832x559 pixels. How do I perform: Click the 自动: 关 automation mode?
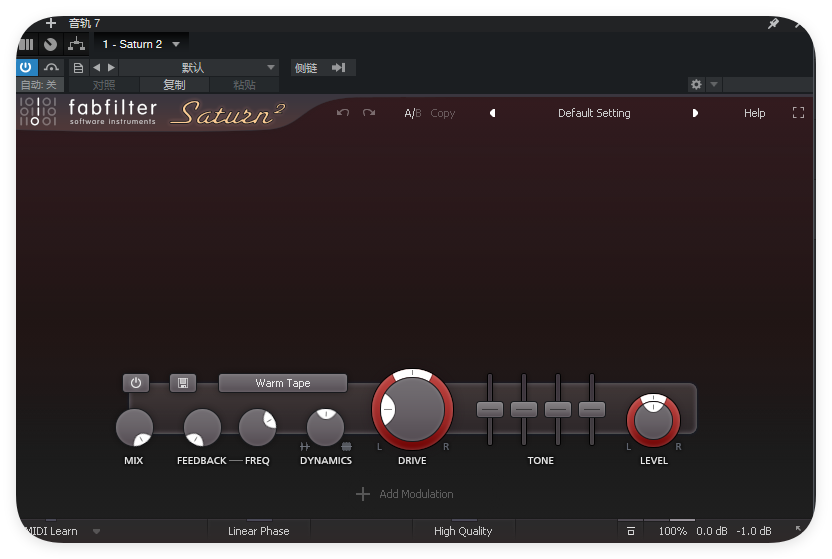coord(39,85)
